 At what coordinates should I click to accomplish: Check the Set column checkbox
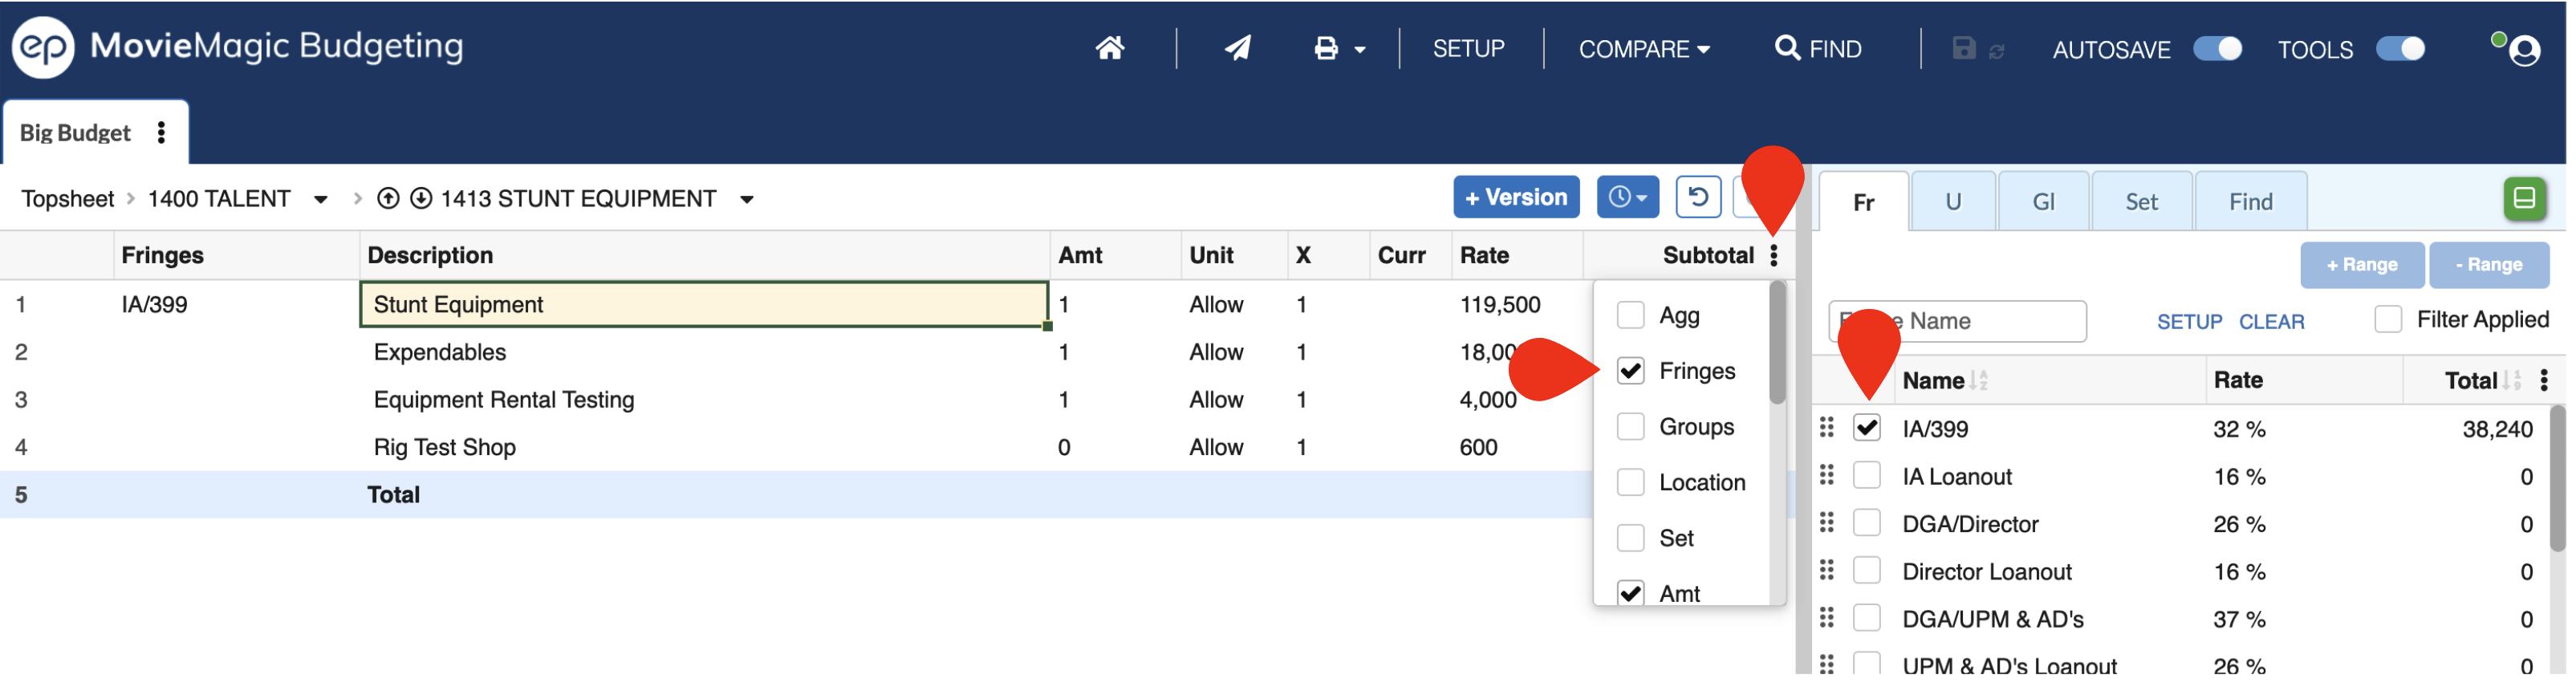pyautogui.click(x=1631, y=538)
